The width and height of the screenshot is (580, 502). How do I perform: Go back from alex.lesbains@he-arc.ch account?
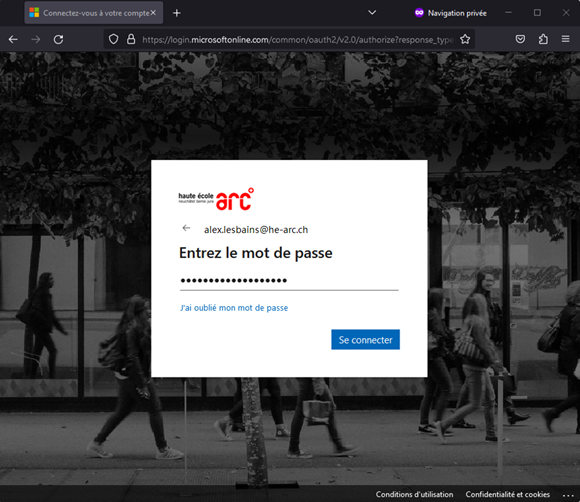186,228
